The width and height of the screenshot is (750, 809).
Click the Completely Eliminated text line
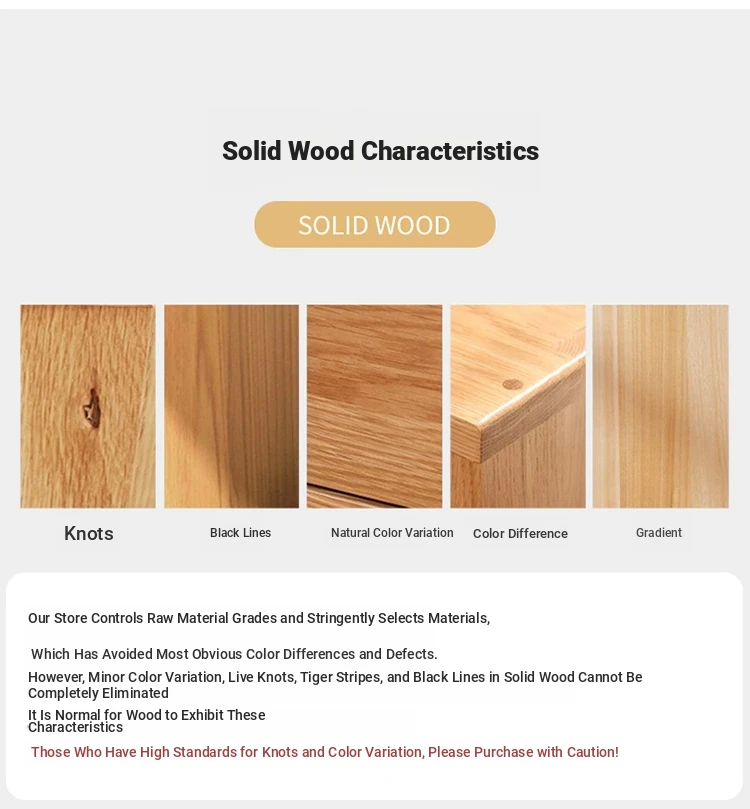click(99, 693)
